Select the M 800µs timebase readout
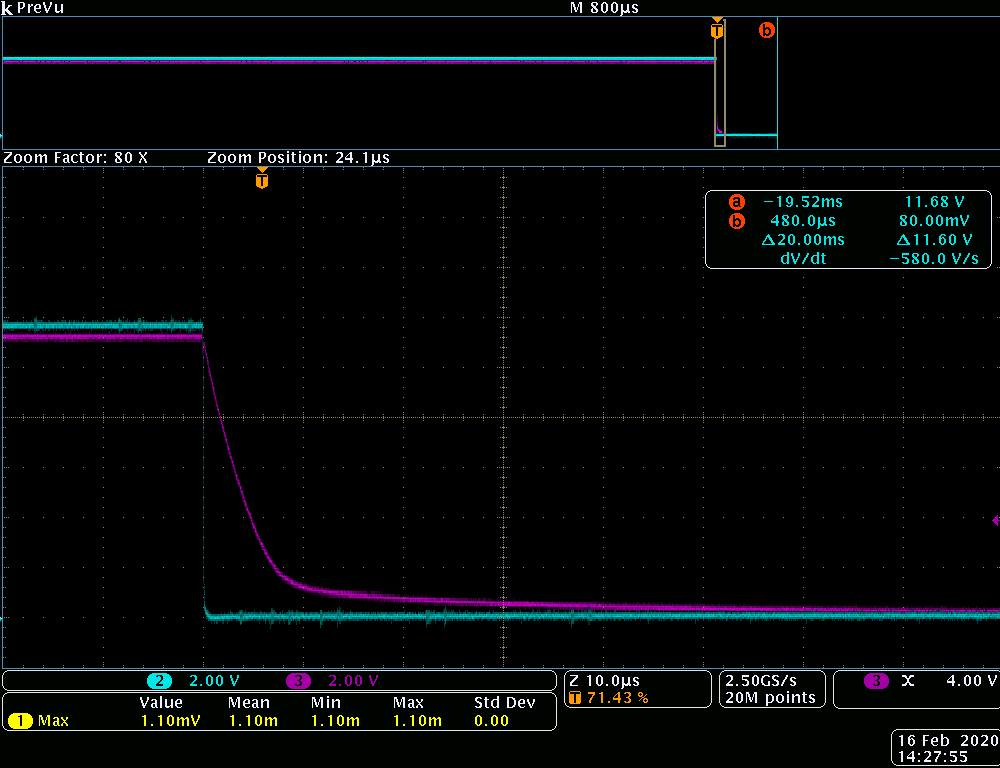 pyautogui.click(x=604, y=7)
